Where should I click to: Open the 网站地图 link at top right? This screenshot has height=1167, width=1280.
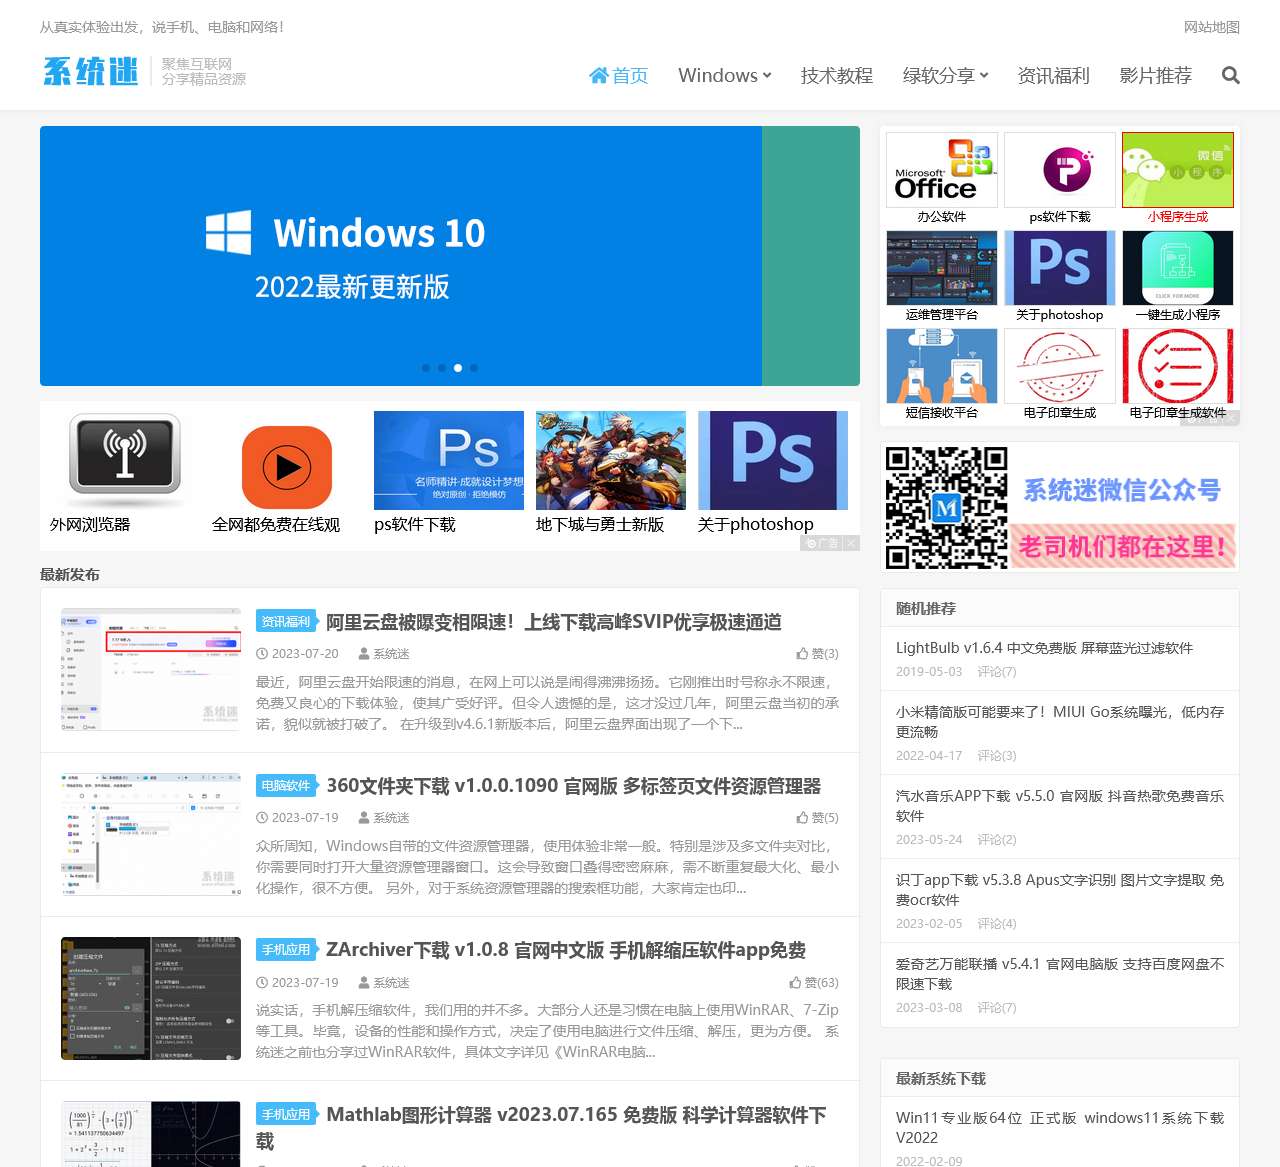(x=1211, y=27)
